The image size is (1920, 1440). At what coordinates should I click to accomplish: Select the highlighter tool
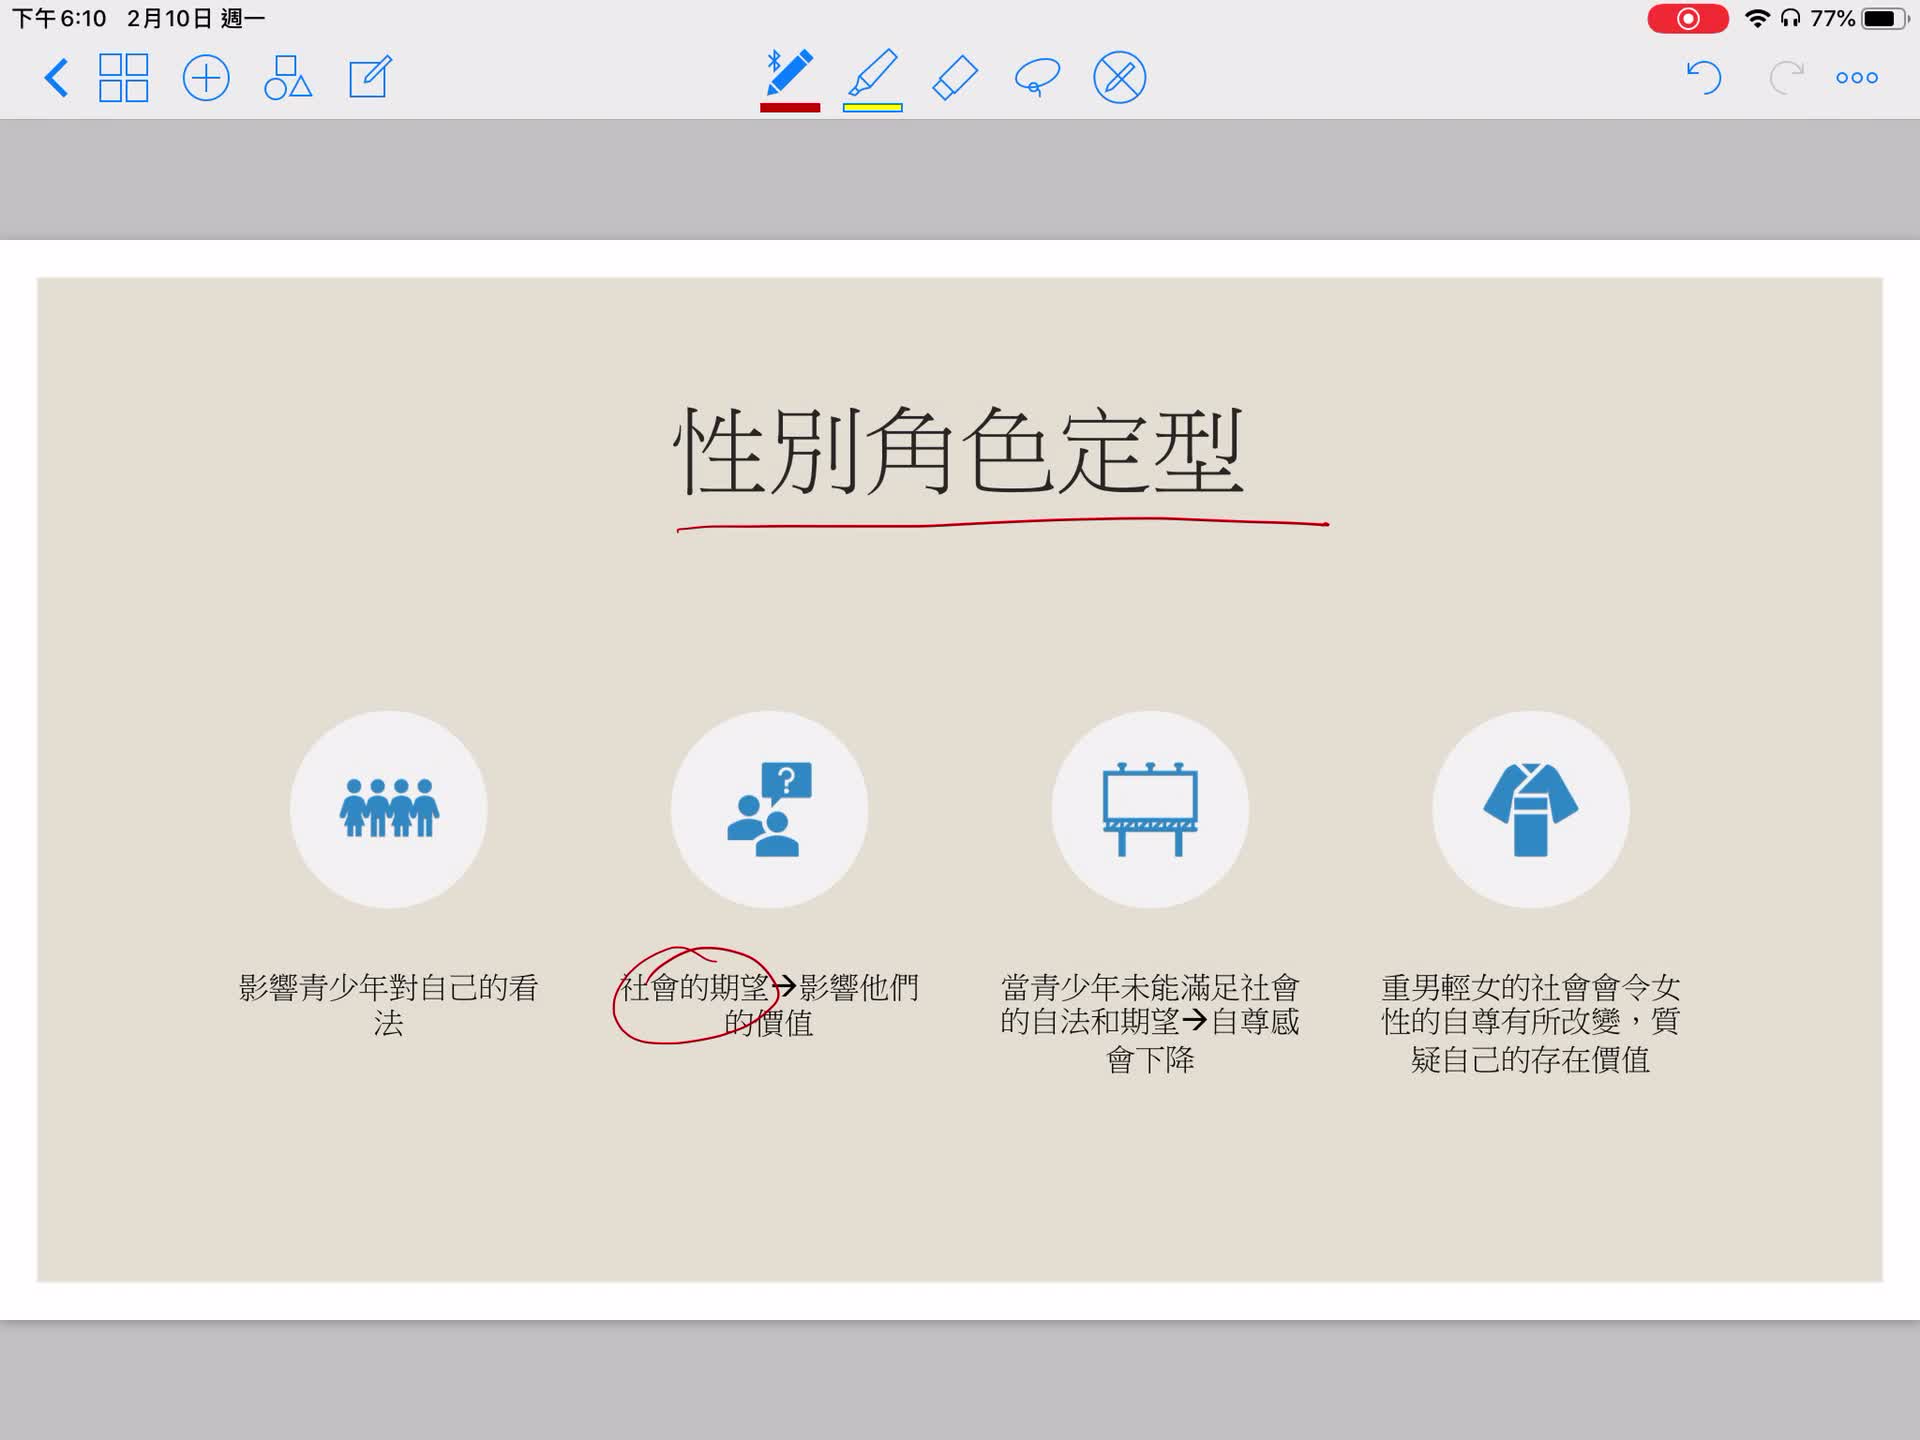pos(872,75)
